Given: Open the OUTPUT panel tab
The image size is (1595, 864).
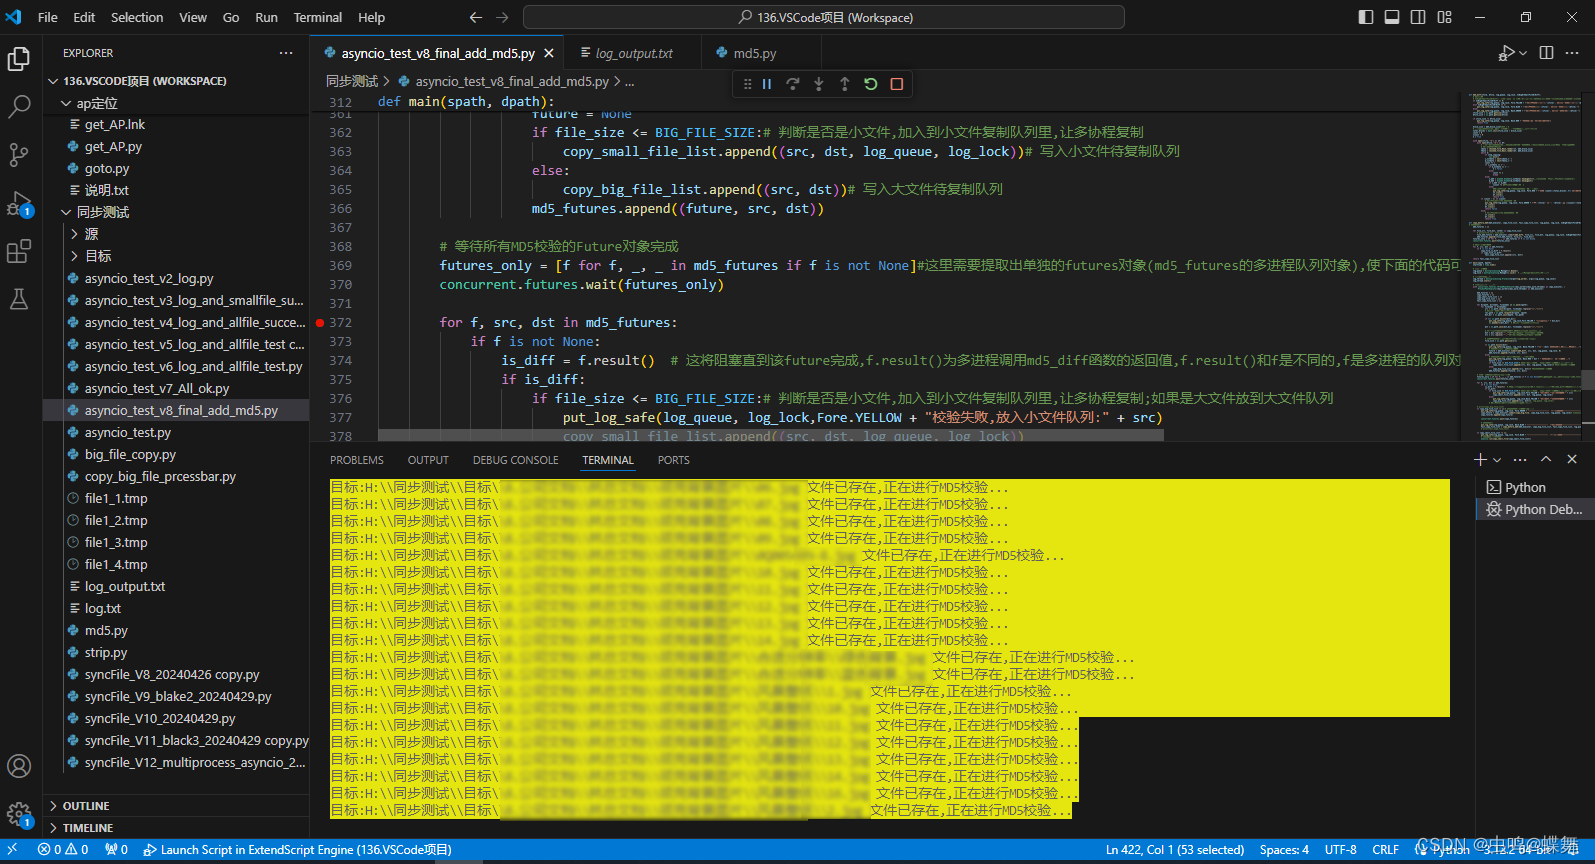Looking at the screenshot, I should point(428,460).
